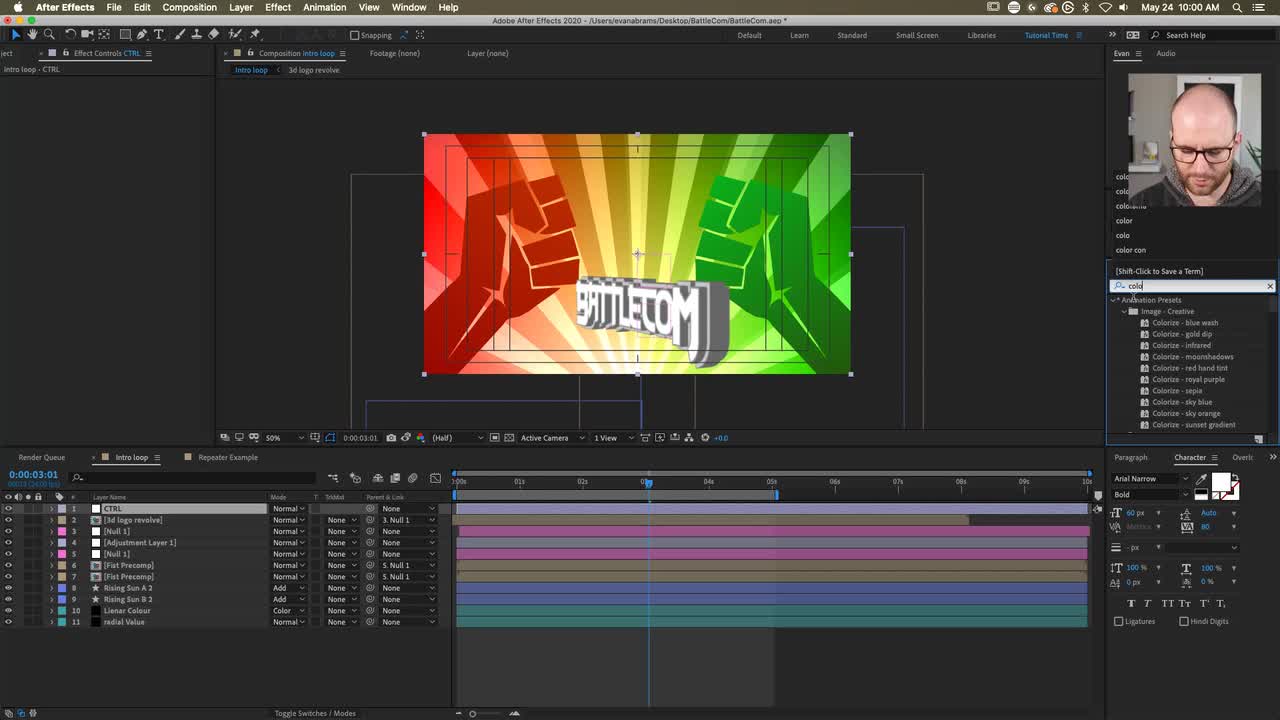This screenshot has width=1280, height=720.
Task: Switch to the Render Queue tab
Action: click(x=41, y=458)
